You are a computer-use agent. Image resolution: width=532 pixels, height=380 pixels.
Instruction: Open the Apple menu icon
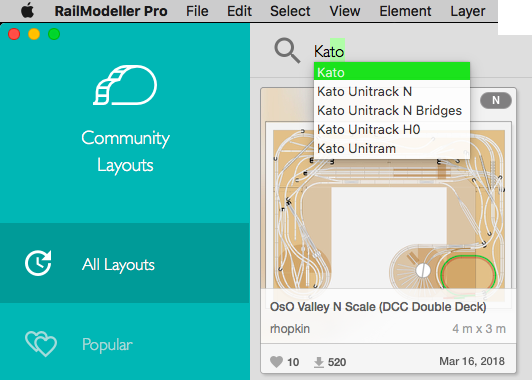[28, 11]
